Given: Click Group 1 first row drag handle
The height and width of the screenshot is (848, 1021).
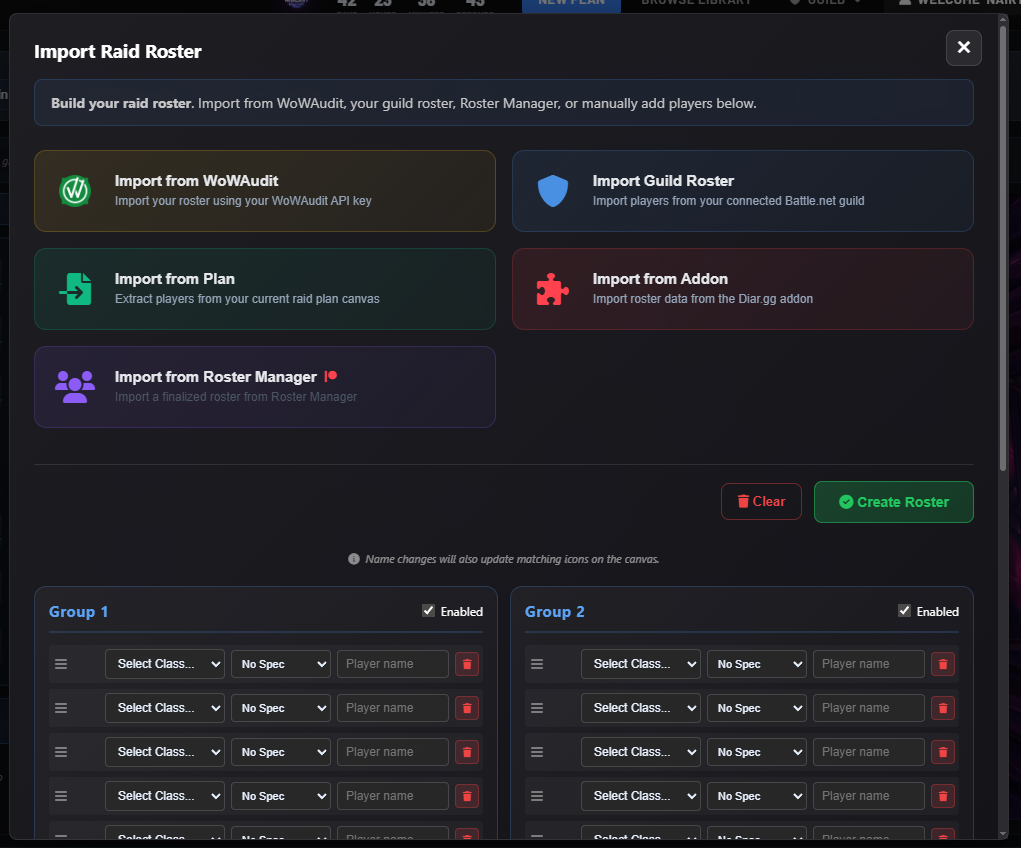Looking at the screenshot, I should 61,664.
